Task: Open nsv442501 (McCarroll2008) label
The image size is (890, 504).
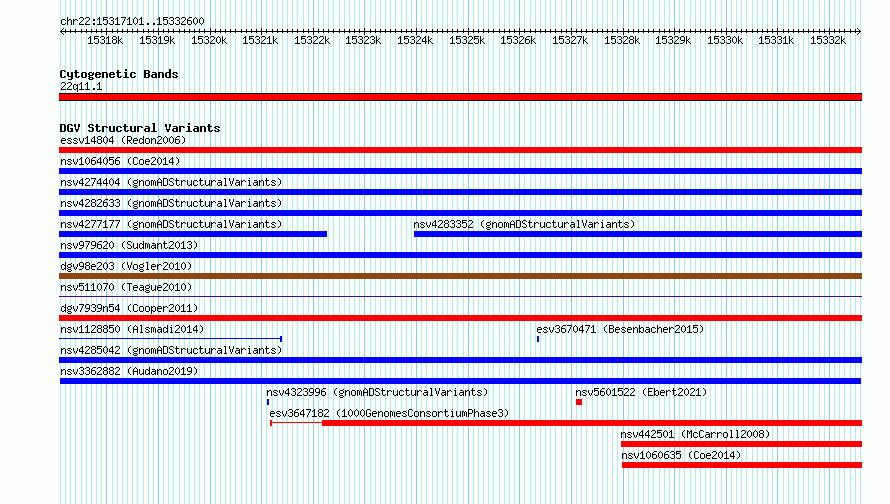Action: [x=695, y=434]
